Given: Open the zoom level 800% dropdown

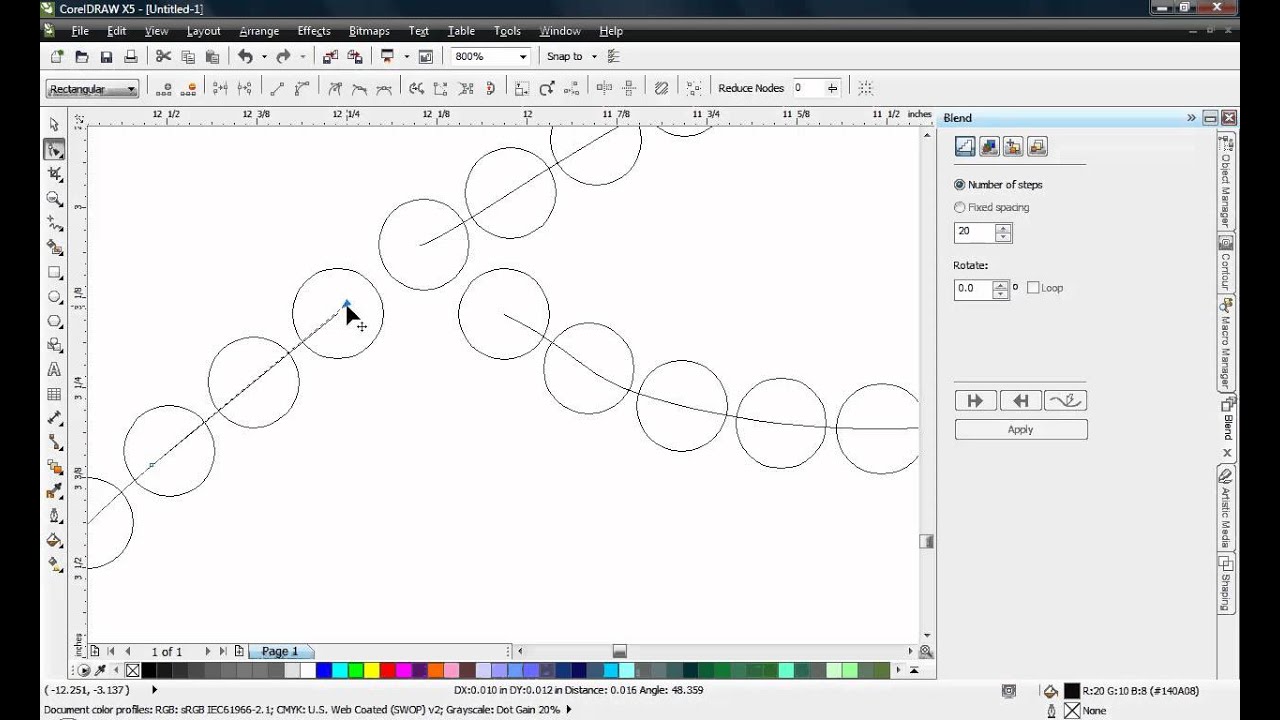Looking at the screenshot, I should pyautogui.click(x=522, y=57).
